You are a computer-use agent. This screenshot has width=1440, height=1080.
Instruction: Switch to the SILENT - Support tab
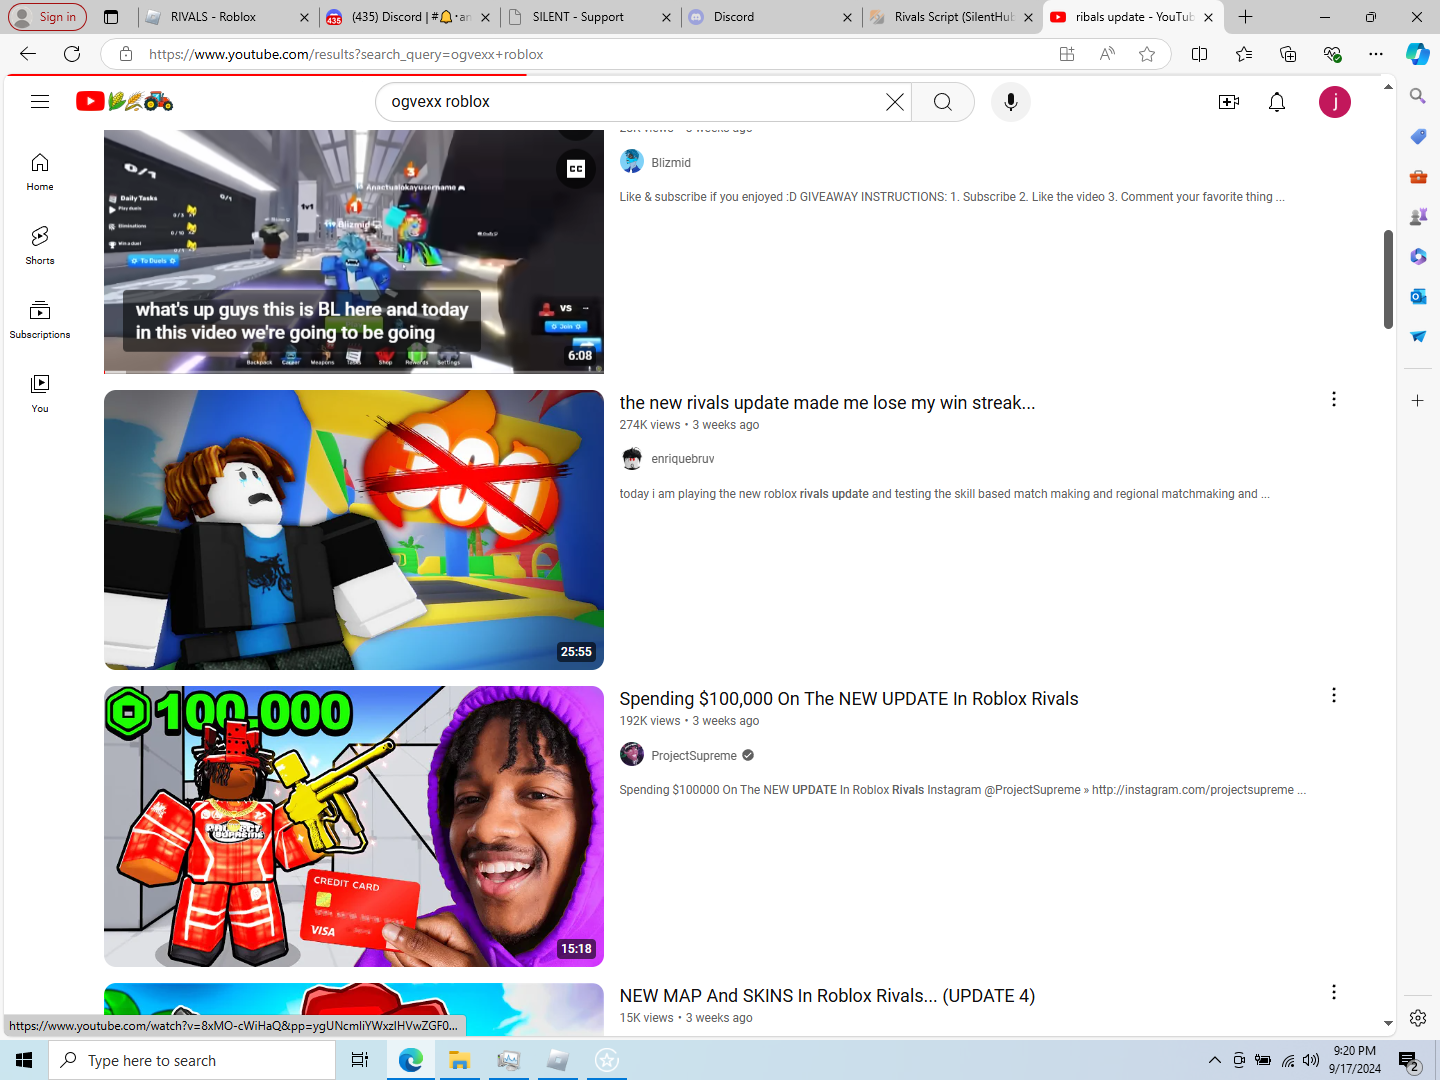(589, 17)
